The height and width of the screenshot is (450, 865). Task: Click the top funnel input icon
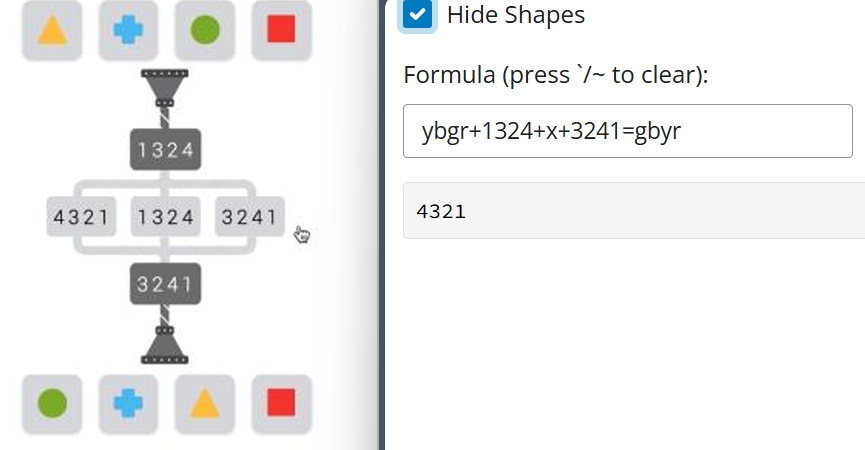[x=166, y=88]
